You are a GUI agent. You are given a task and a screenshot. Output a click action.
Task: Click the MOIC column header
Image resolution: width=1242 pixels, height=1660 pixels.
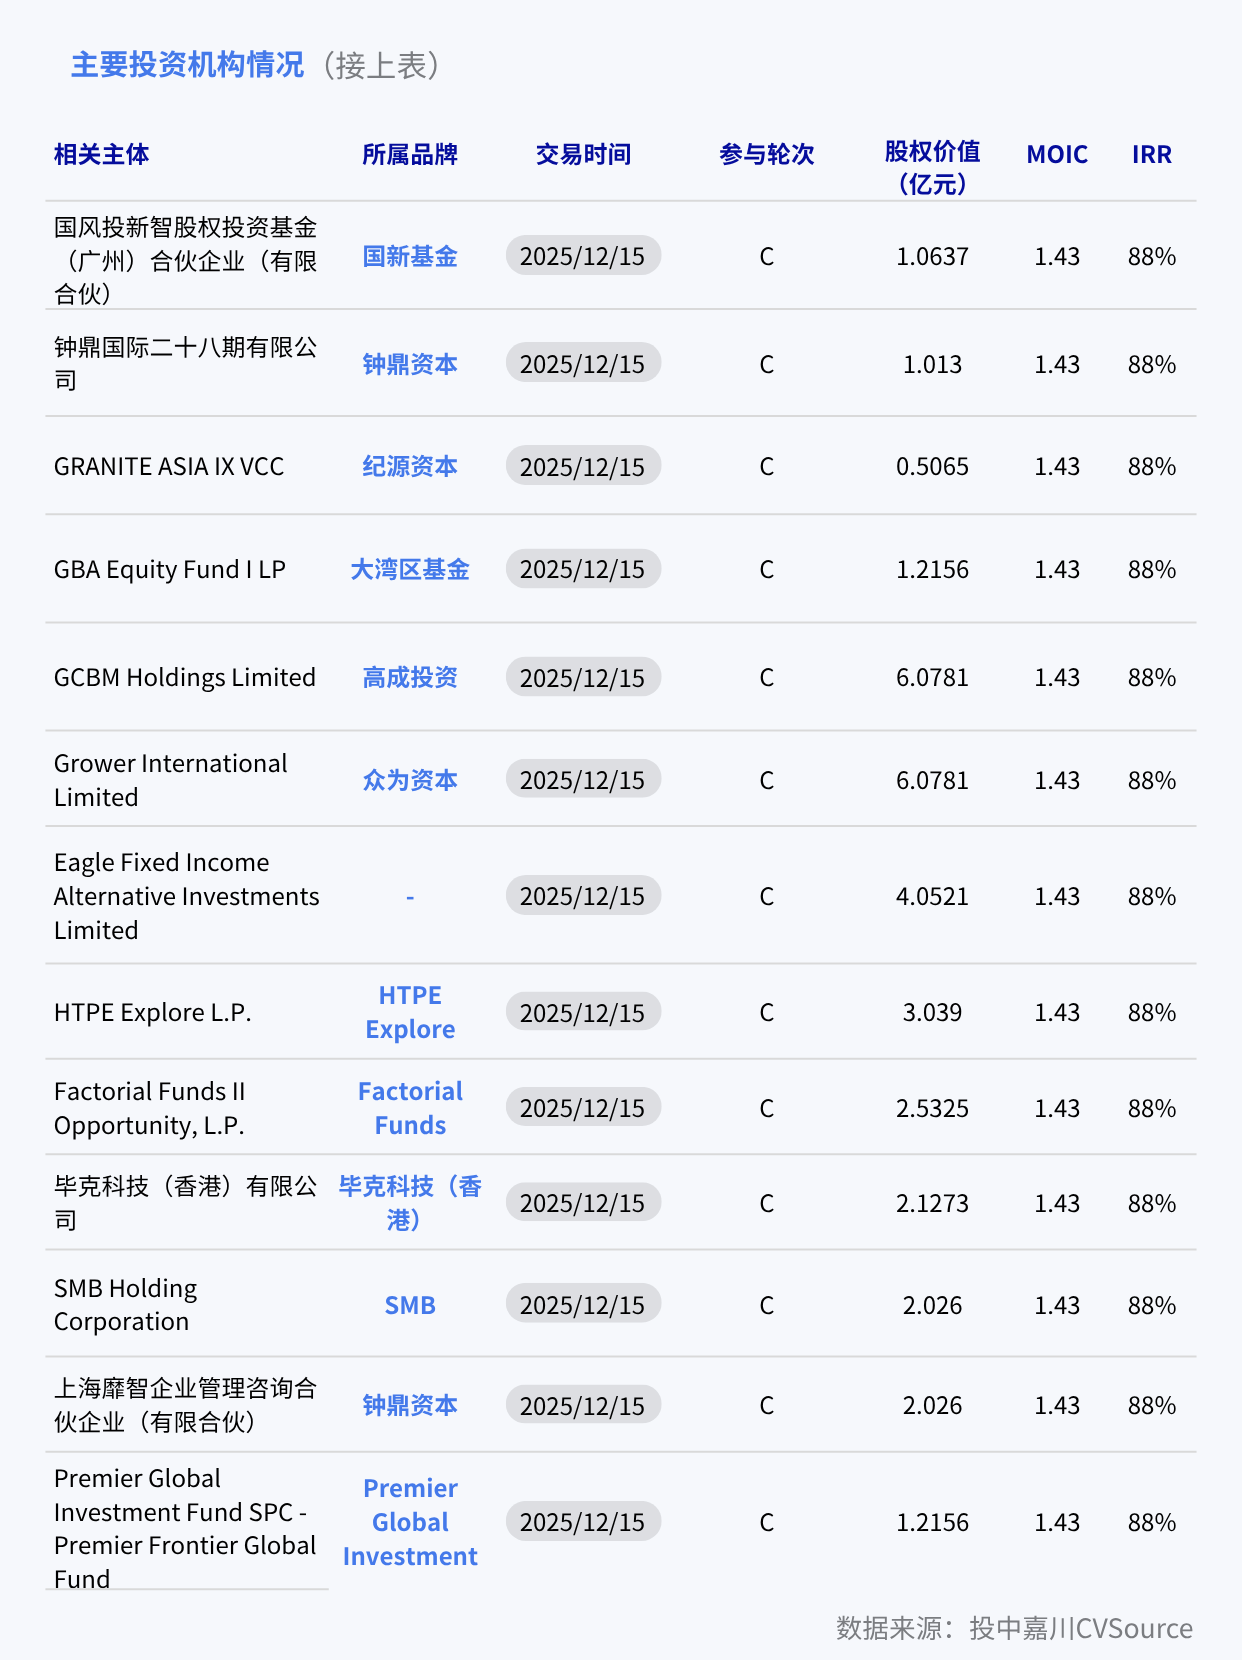[x=1057, y=155]
